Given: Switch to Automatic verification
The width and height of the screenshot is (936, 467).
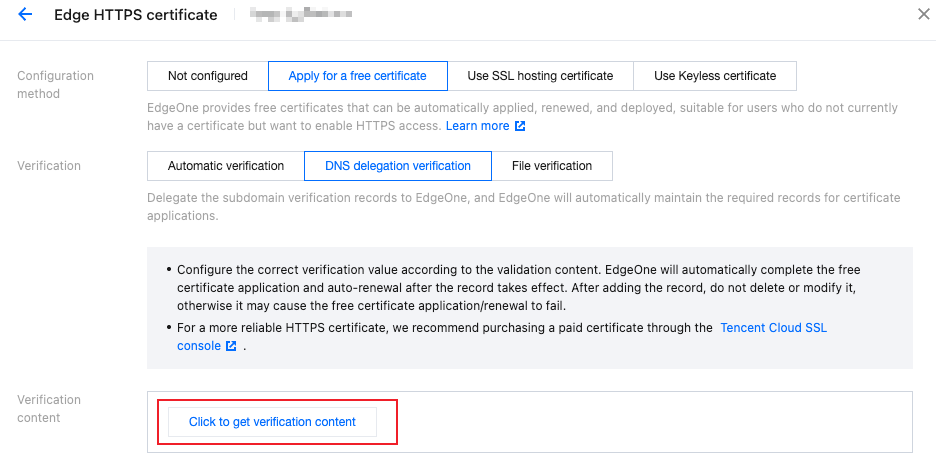Looking at the screenshot, I should pyautogui.click(x=226, y=166).
